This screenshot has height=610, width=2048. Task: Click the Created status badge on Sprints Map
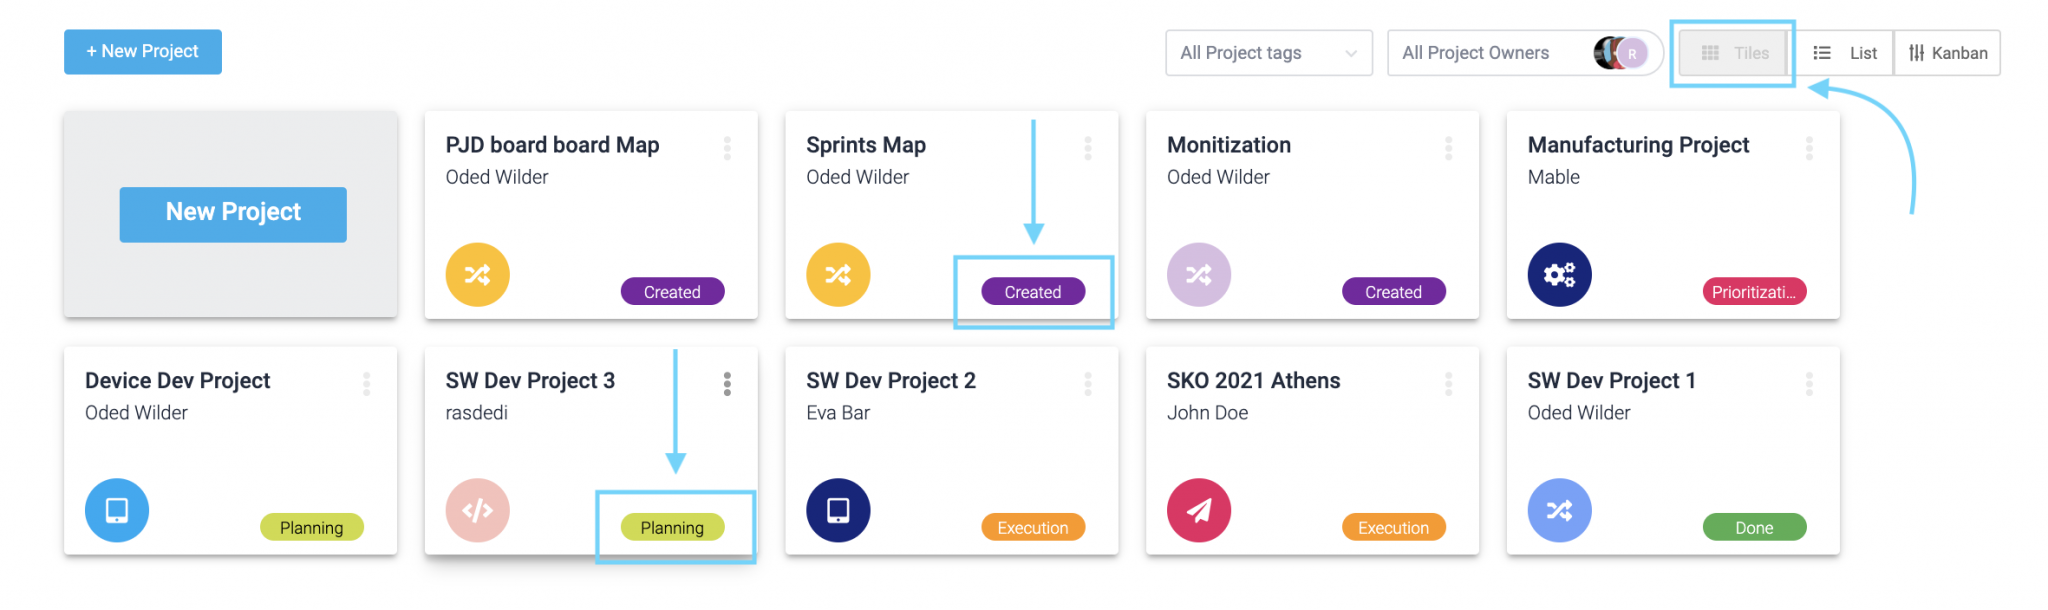pyautogui.click(x=1033, y=292)
